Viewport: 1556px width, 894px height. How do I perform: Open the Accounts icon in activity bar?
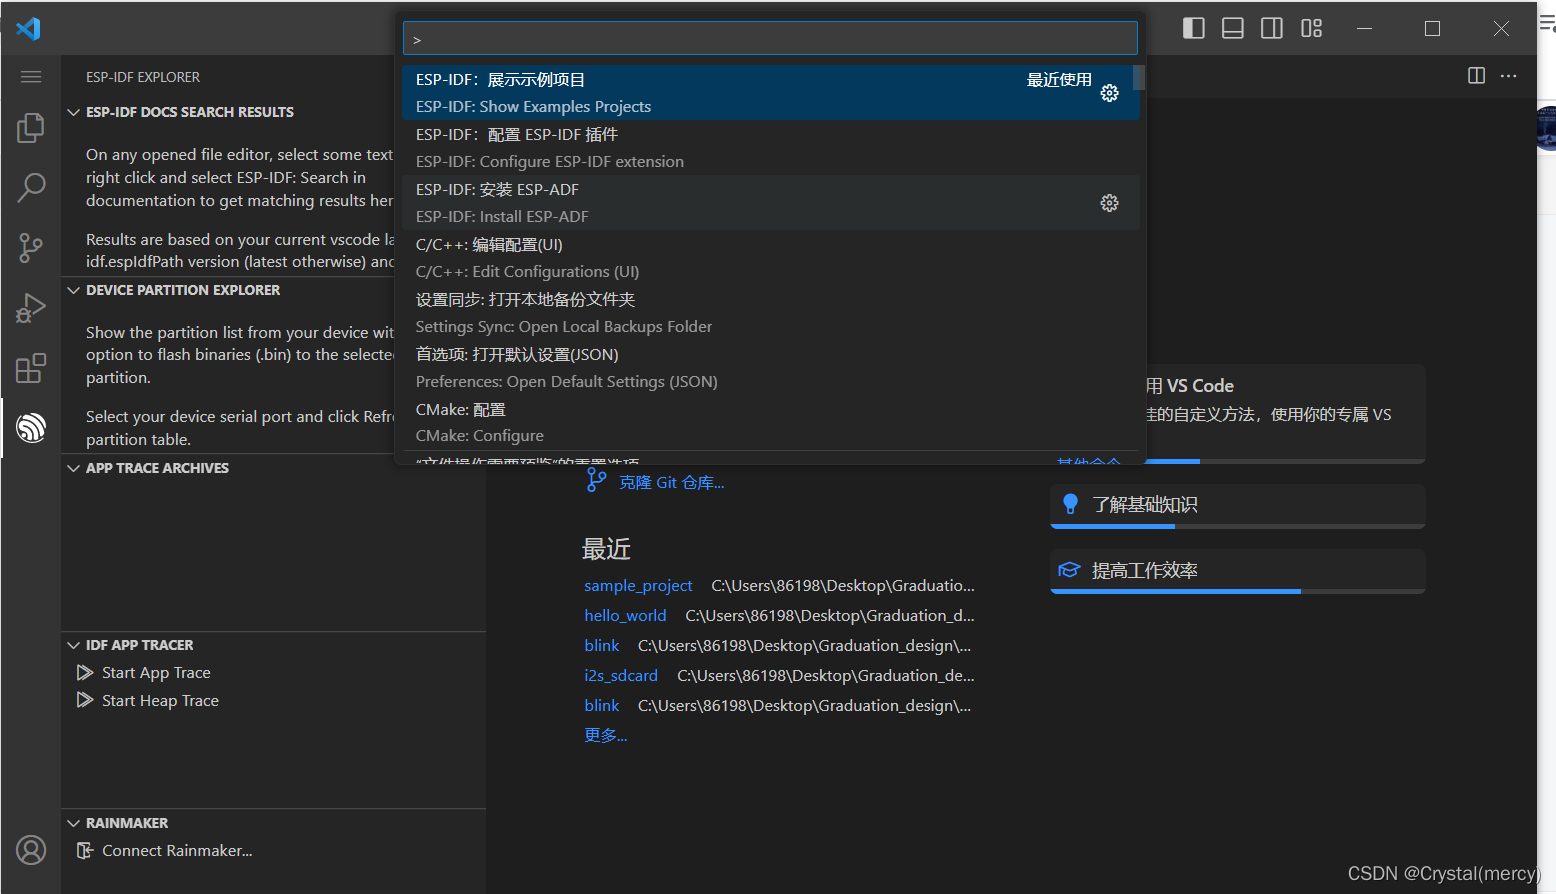click(x=31, y=850)
